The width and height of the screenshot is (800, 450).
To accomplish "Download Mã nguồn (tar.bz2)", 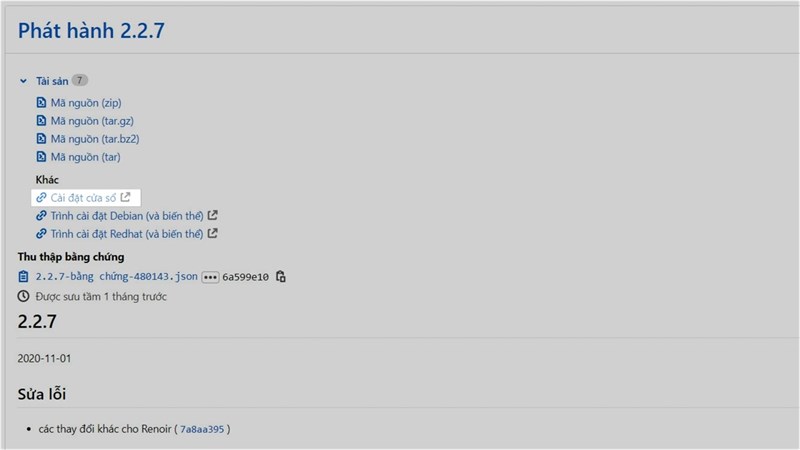I will pos(94,139).
